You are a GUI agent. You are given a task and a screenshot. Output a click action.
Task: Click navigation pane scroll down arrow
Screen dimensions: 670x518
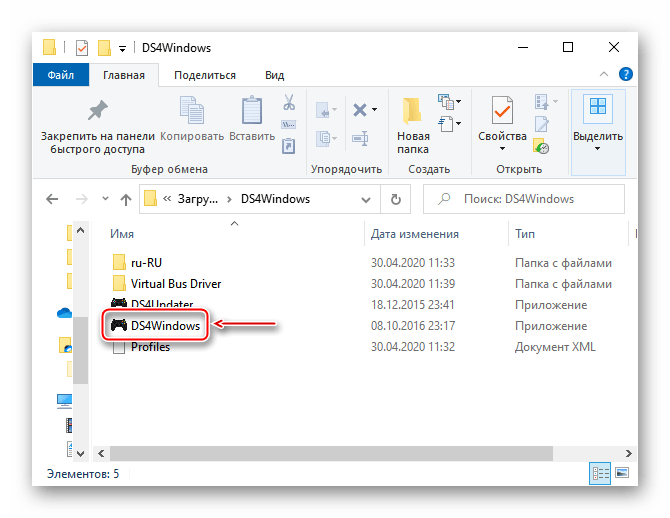click(80, 453)
